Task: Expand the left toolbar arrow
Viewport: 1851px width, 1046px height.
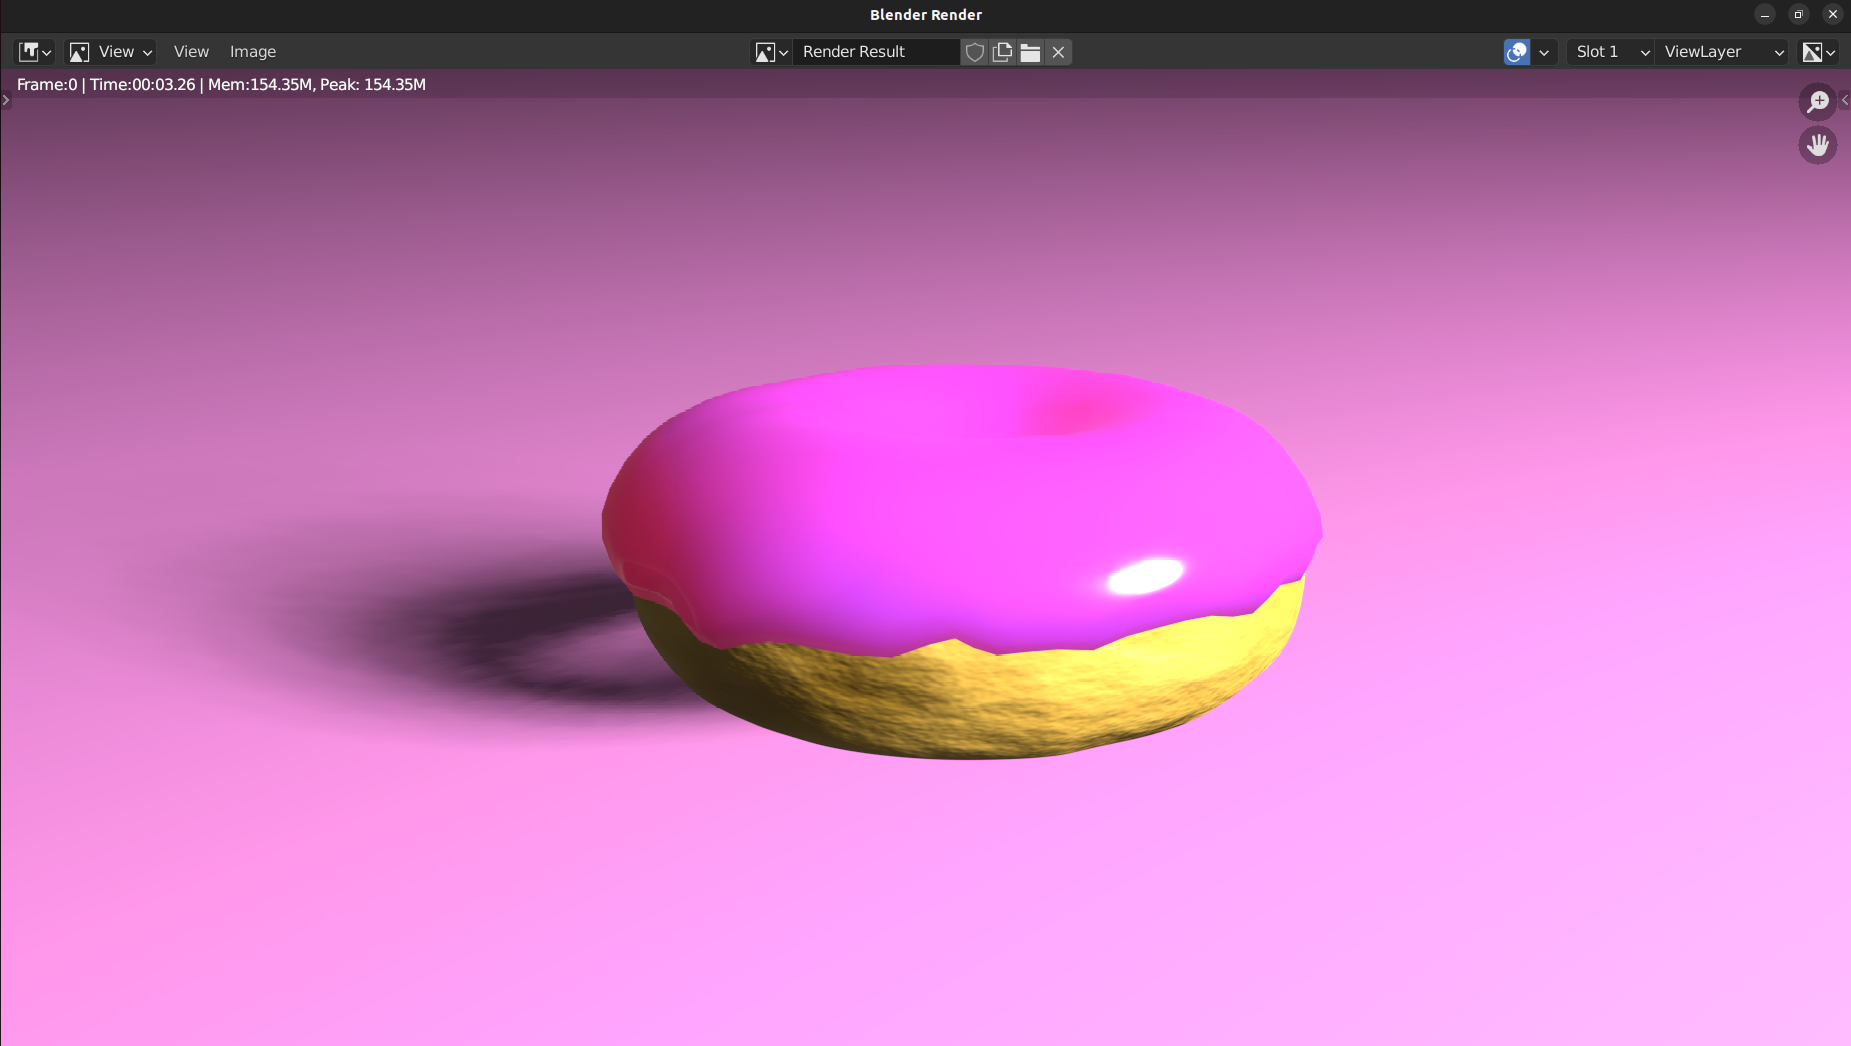Action: coord(6,100)
